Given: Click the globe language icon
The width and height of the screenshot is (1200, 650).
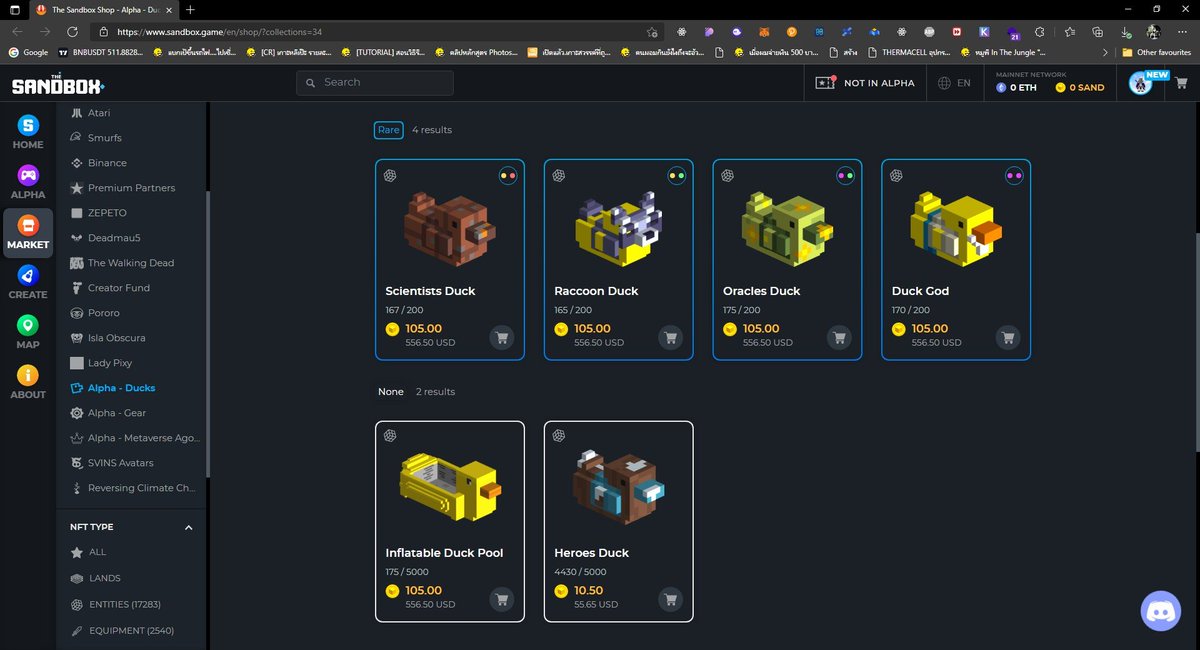Looking at the screenshot, I should 944,83.
